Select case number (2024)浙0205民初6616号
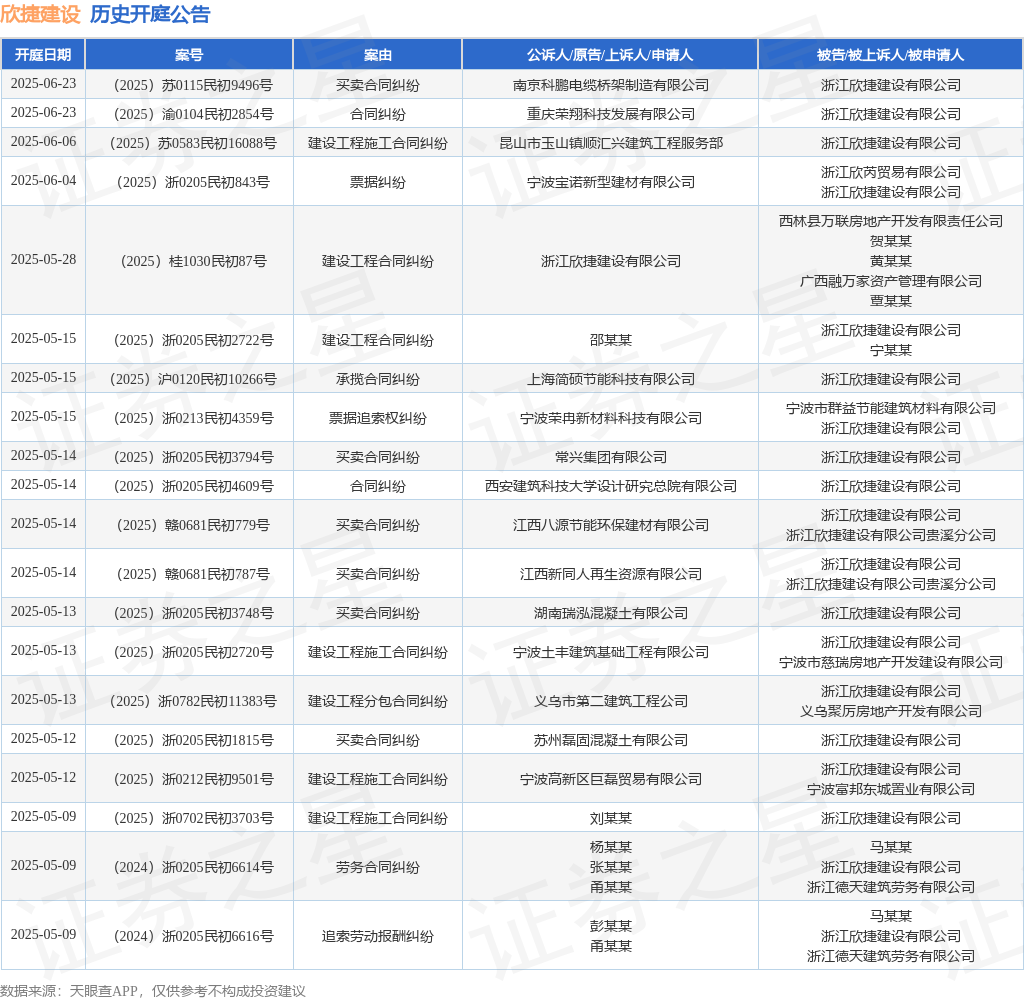The width and height of the screenshot is (1024, 1000). coord(189,936)
